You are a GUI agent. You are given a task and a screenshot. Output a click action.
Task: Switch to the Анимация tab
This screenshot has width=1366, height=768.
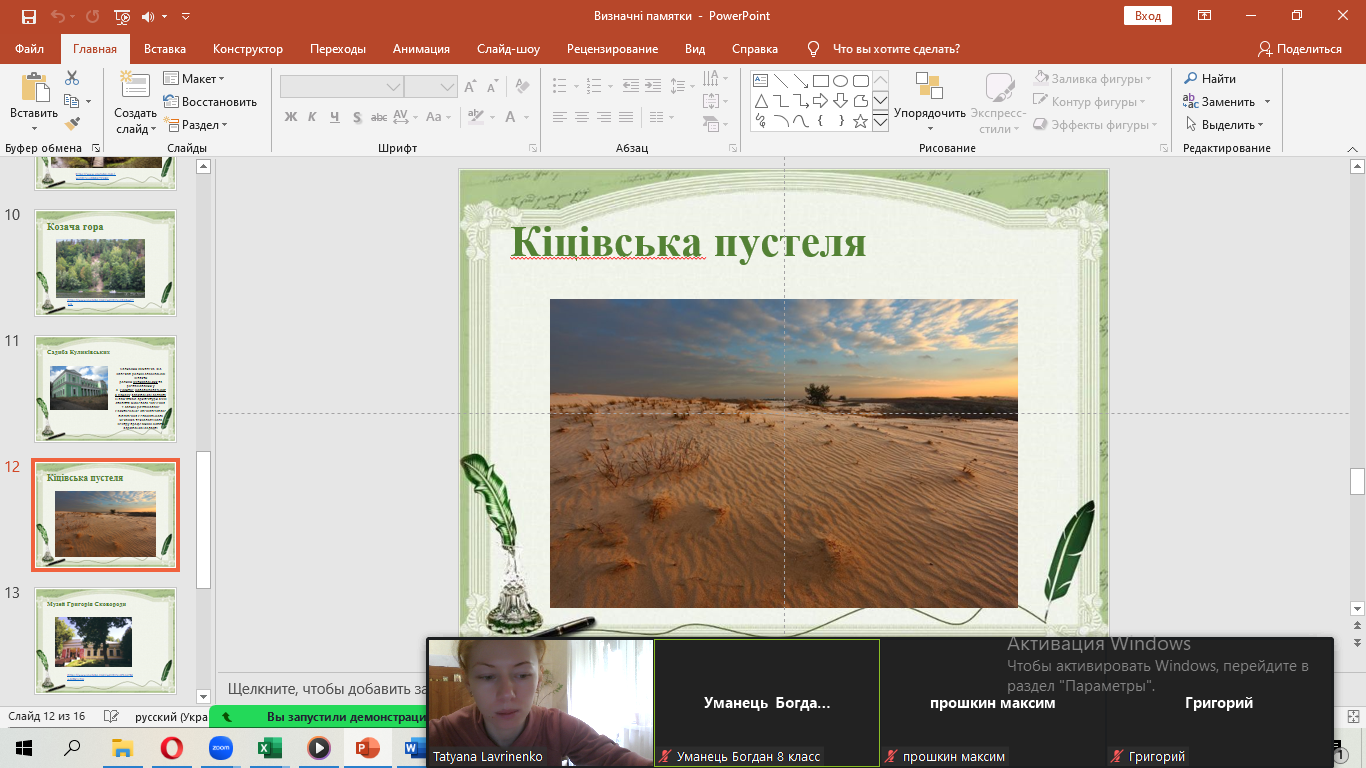tap(421, 49)
